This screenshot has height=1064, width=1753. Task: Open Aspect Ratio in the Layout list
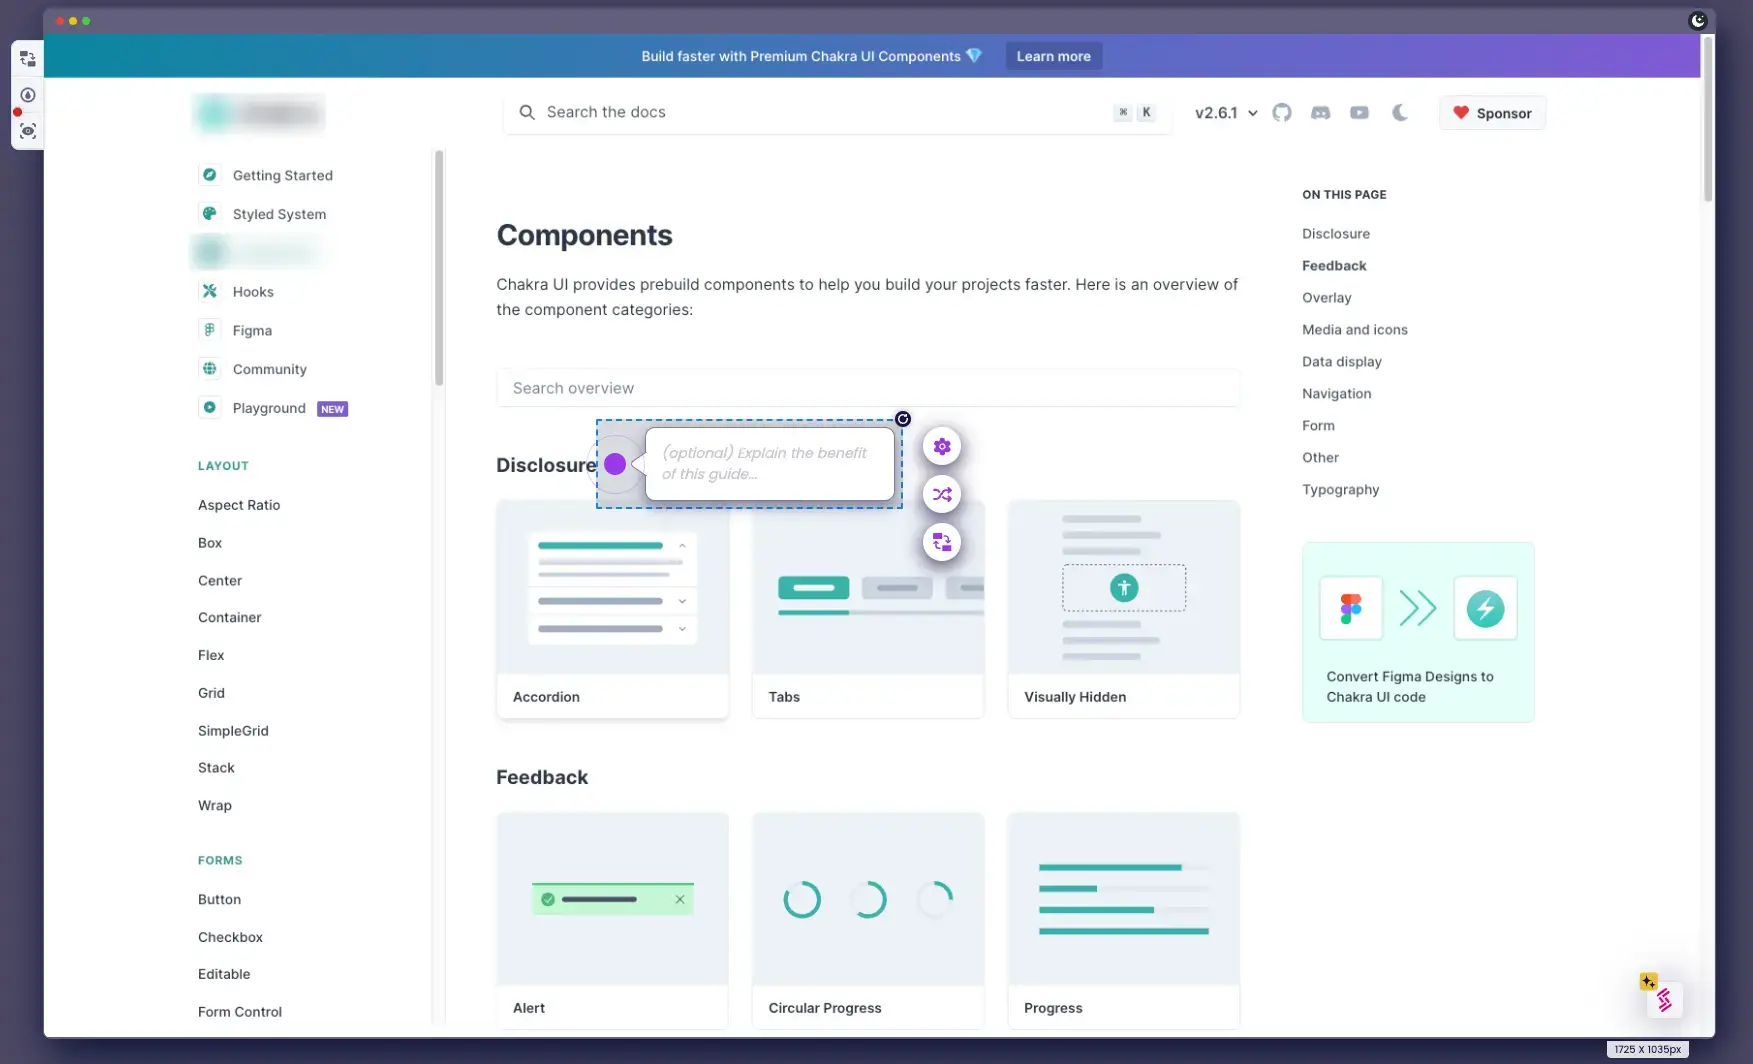pyautogui.click(x=239, y=505)
